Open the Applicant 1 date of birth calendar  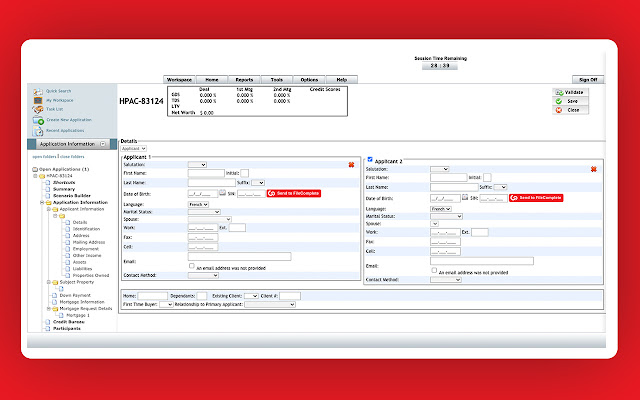coord(222,192)
